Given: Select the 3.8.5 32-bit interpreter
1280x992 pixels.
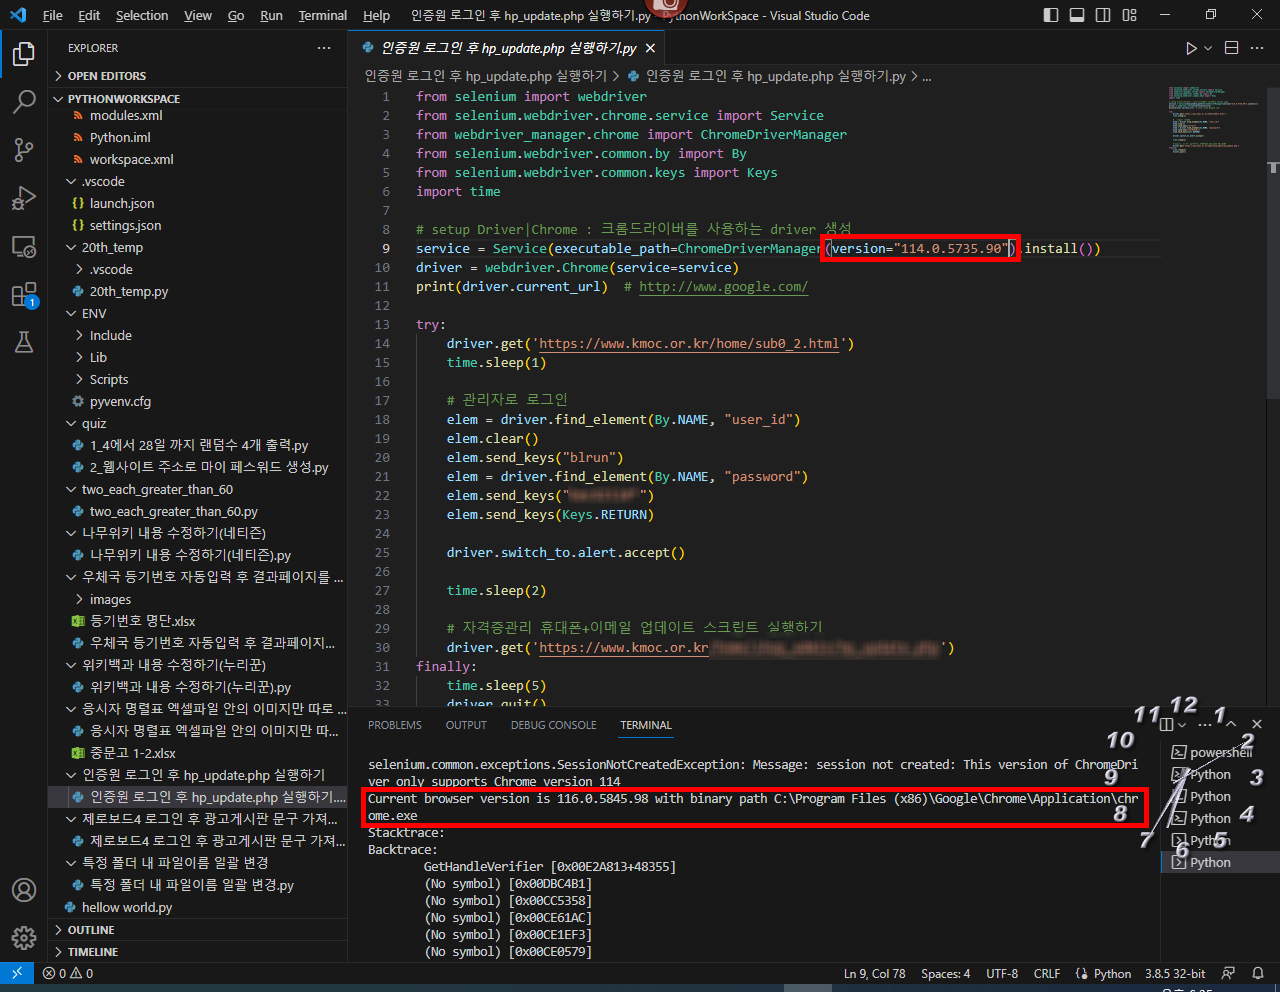Looking at the screenshot, I should (x=1175, y=973).
